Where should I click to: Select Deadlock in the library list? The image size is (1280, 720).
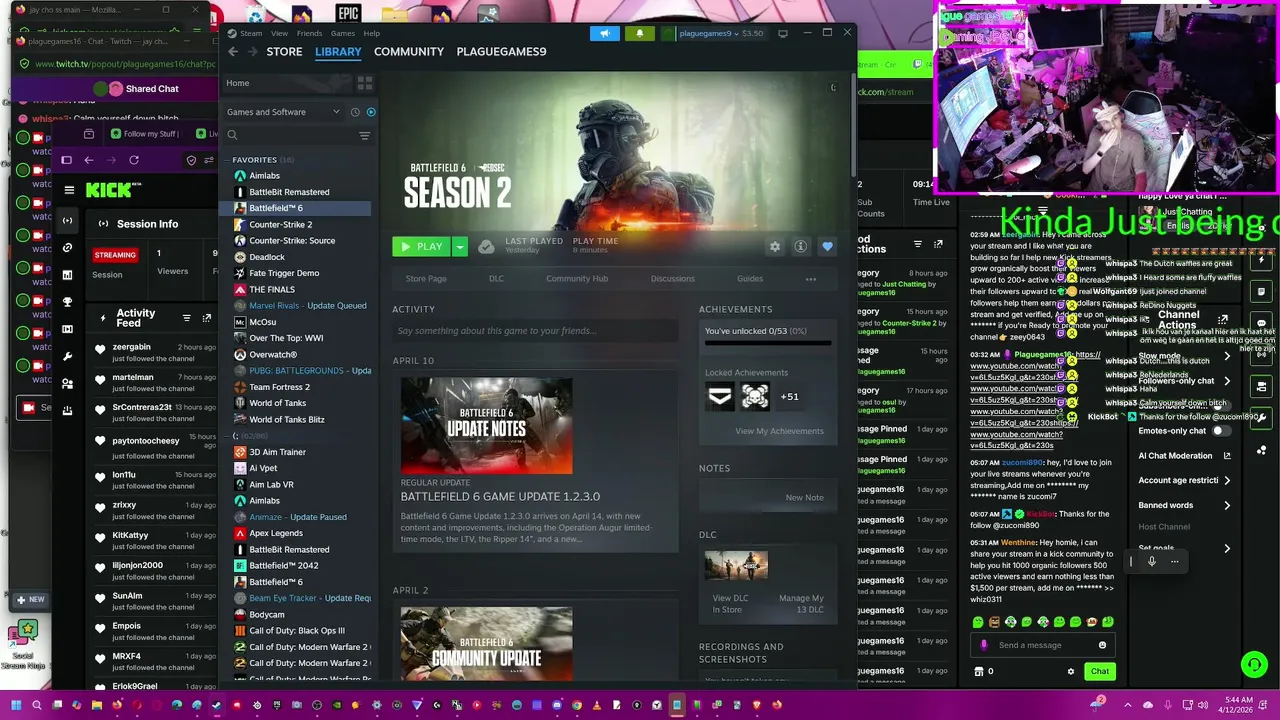click(267, 257)
